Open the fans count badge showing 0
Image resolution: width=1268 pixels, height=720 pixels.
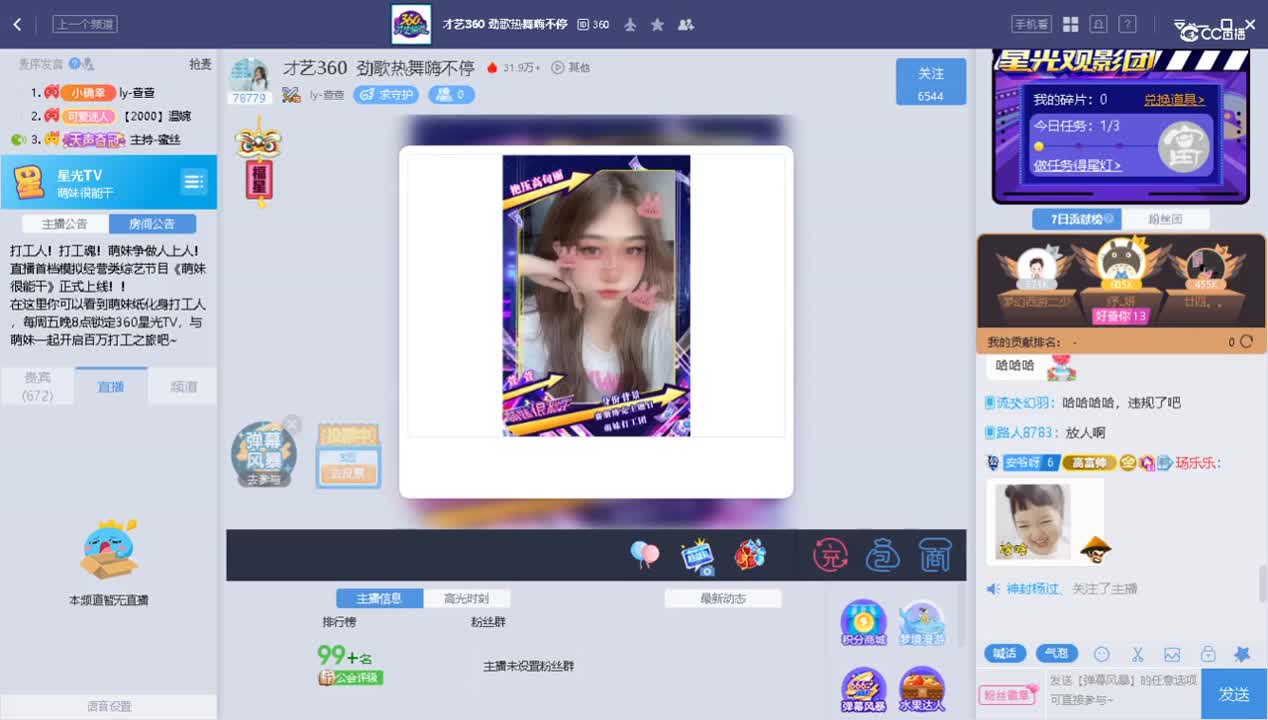click(451, 95)
